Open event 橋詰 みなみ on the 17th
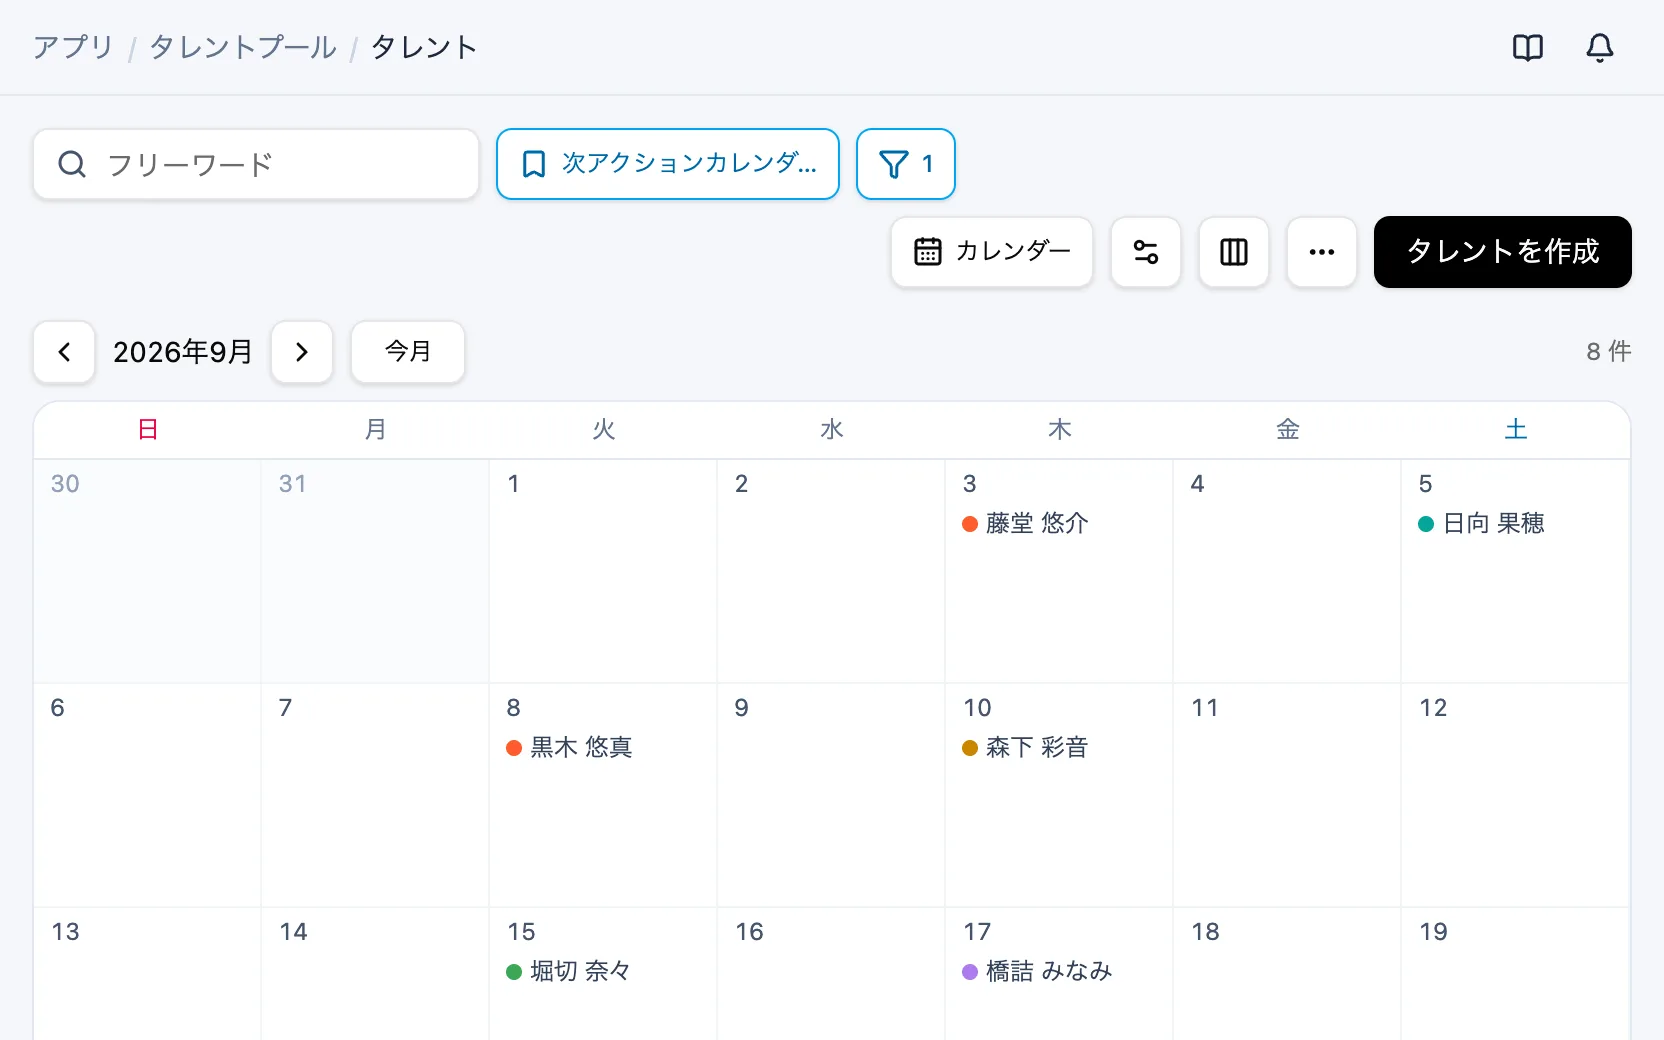Viewport: 1664px width, 1040px height. pos(1037,971)
